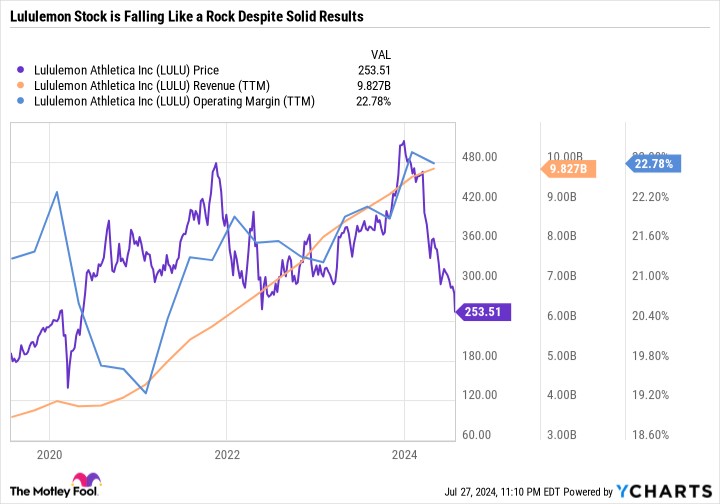
Task: Click the purple 253.51 price flag
Action: (x=485, y=312)
